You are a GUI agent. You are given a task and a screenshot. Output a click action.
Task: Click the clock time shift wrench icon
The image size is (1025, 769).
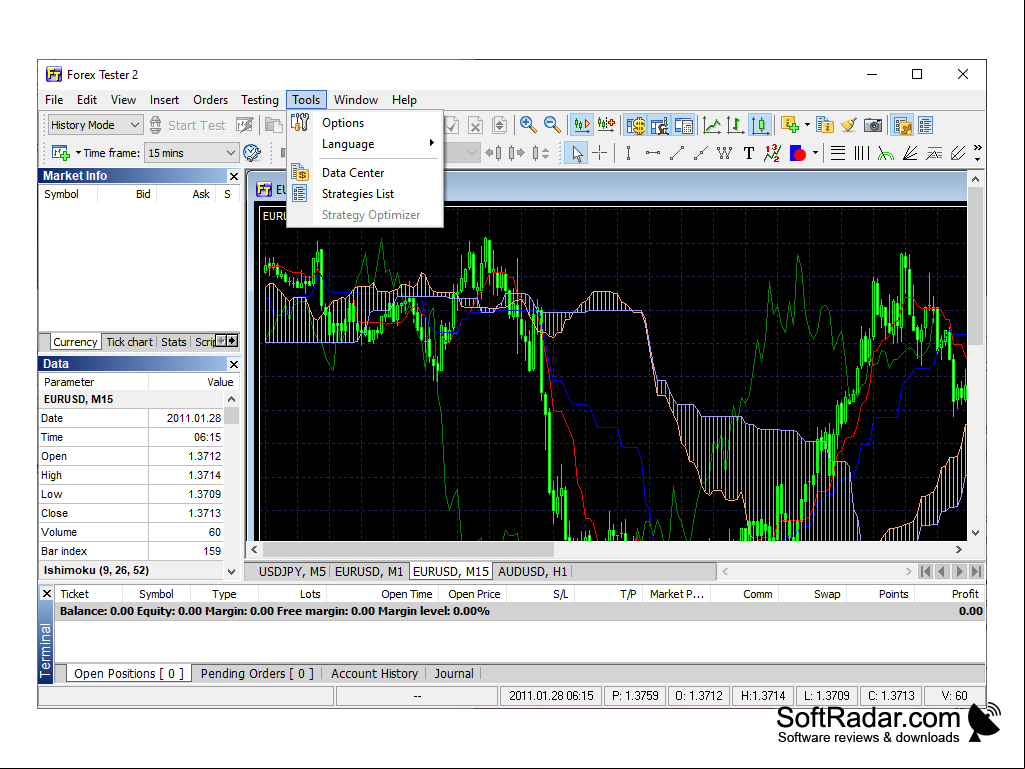[x=252, y=153]
